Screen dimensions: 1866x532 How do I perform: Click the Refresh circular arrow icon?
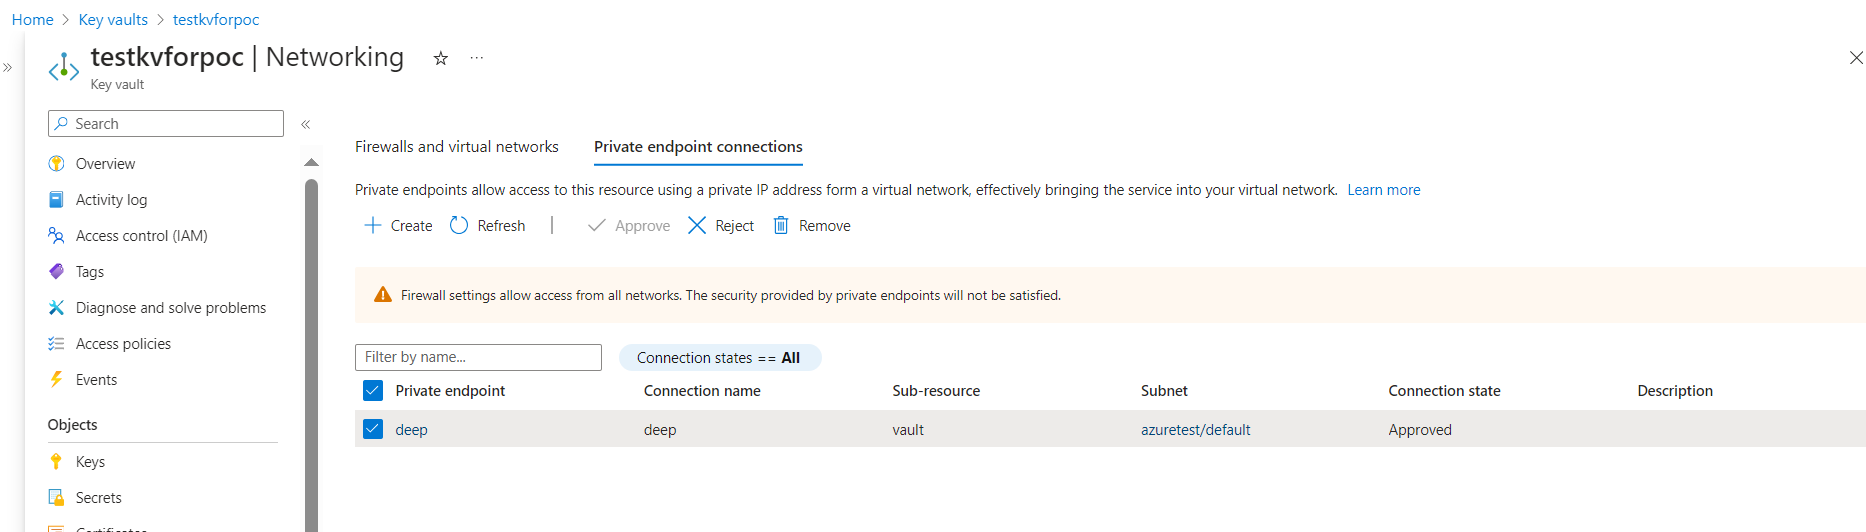tap(459, 226)
